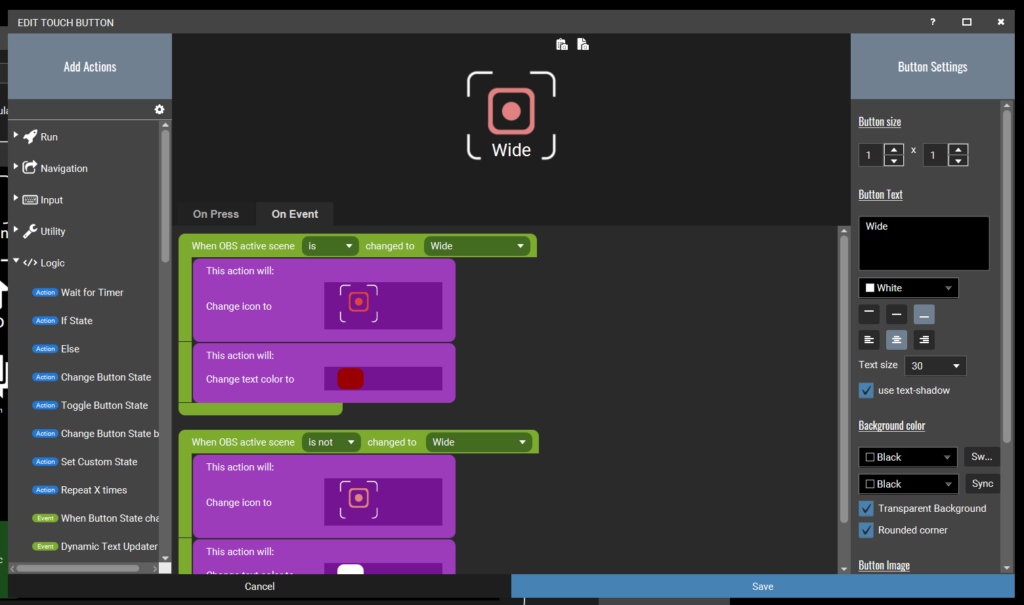Click the rocket icon beside Run
Screen dimensions: 1024x605
click(30, 136)
